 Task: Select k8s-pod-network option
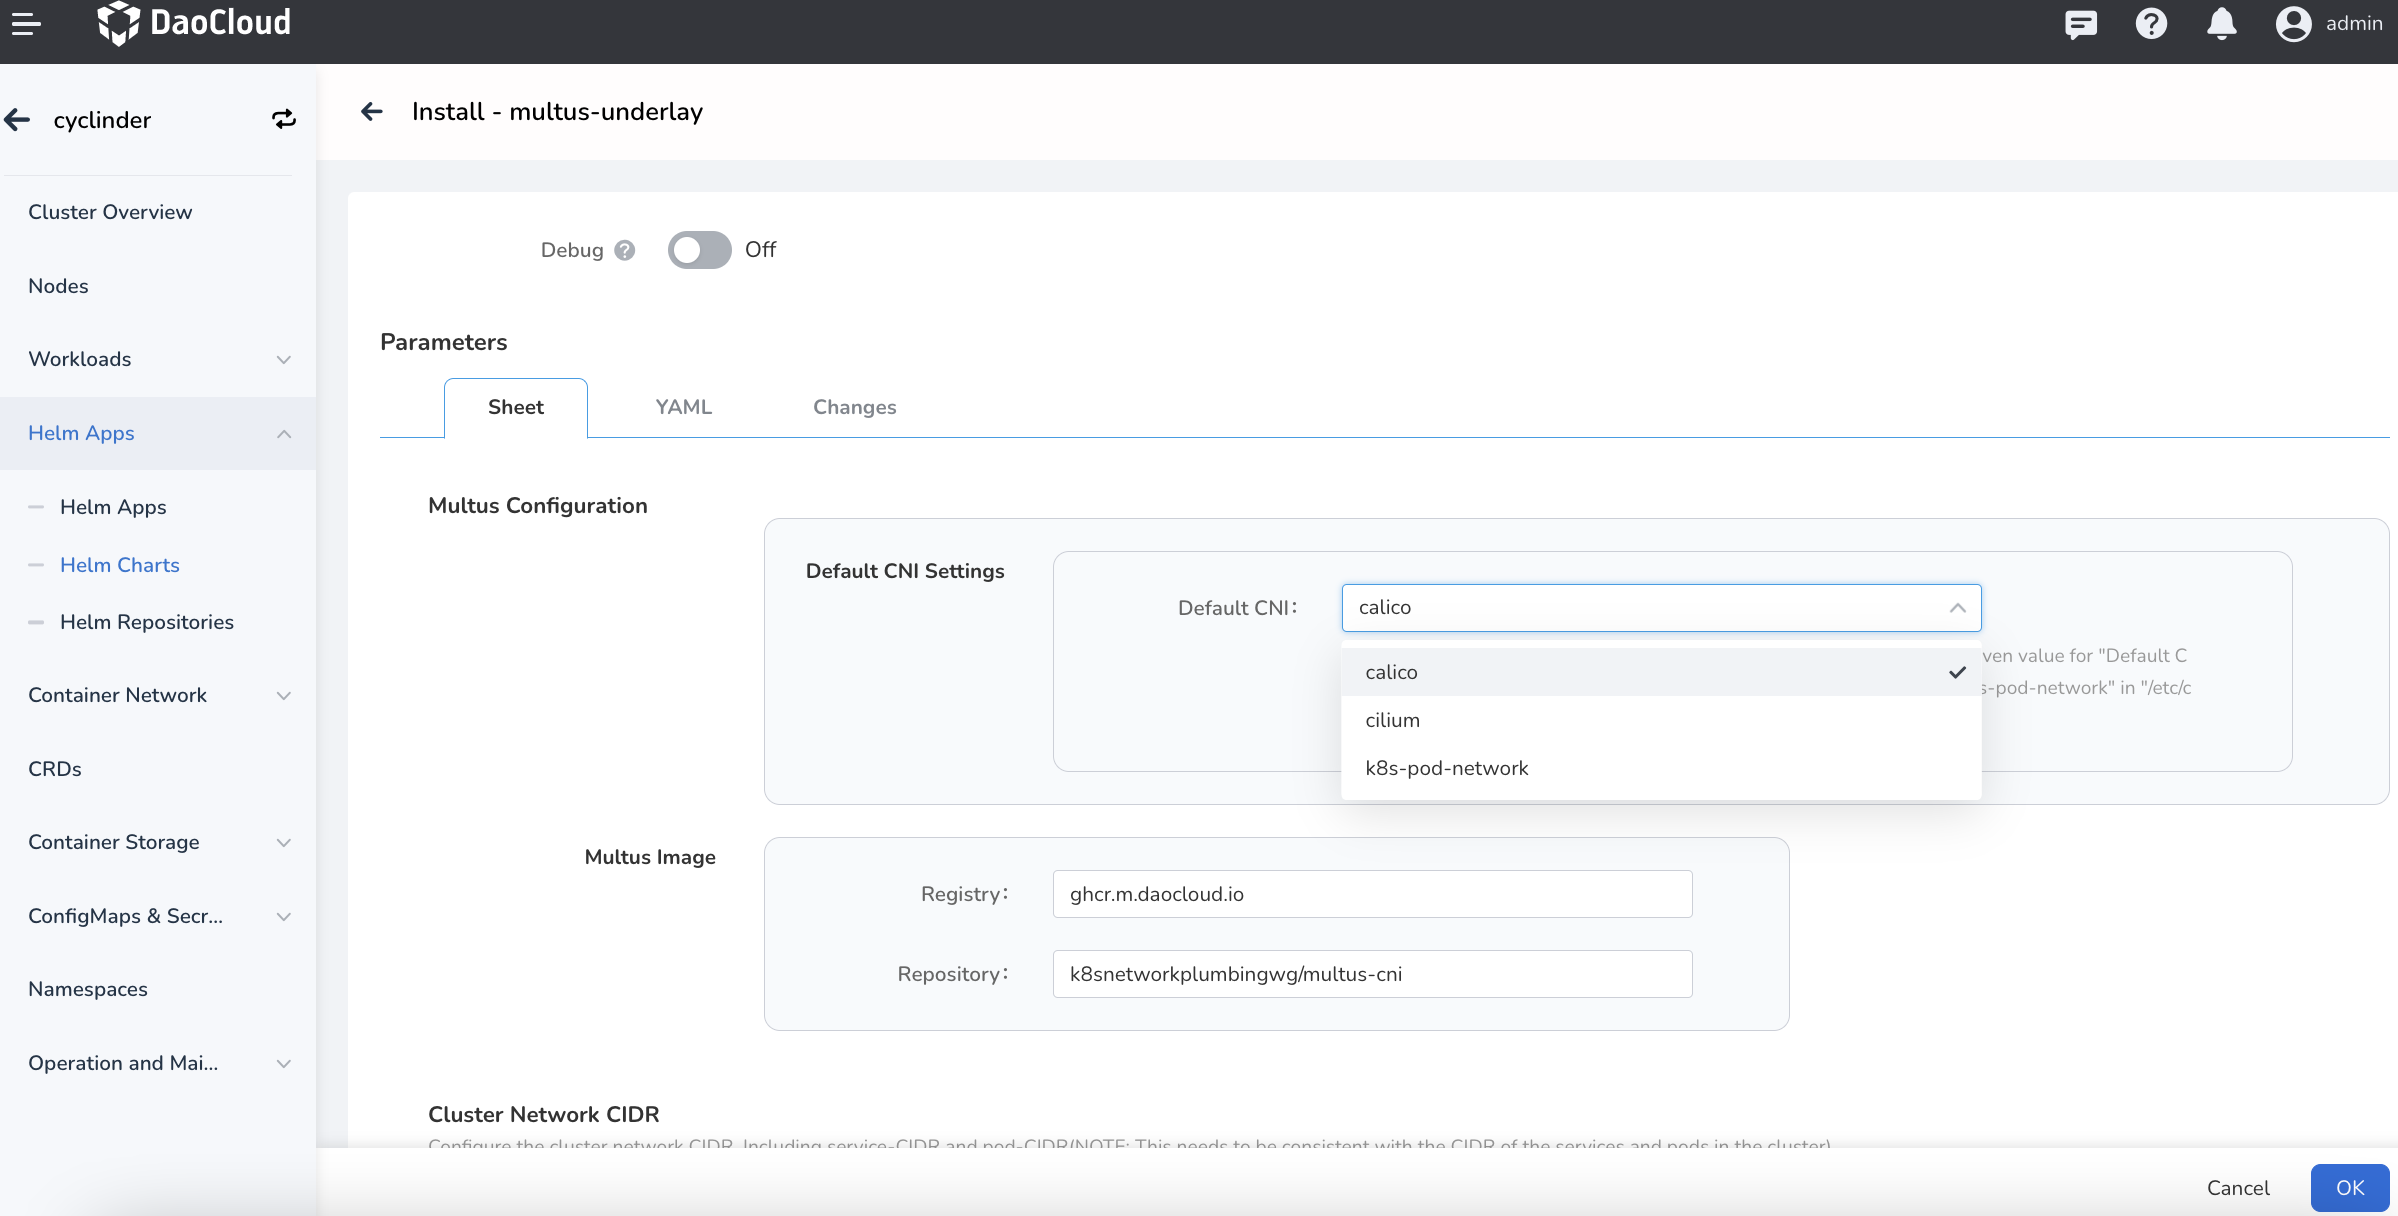(1661, 768)
